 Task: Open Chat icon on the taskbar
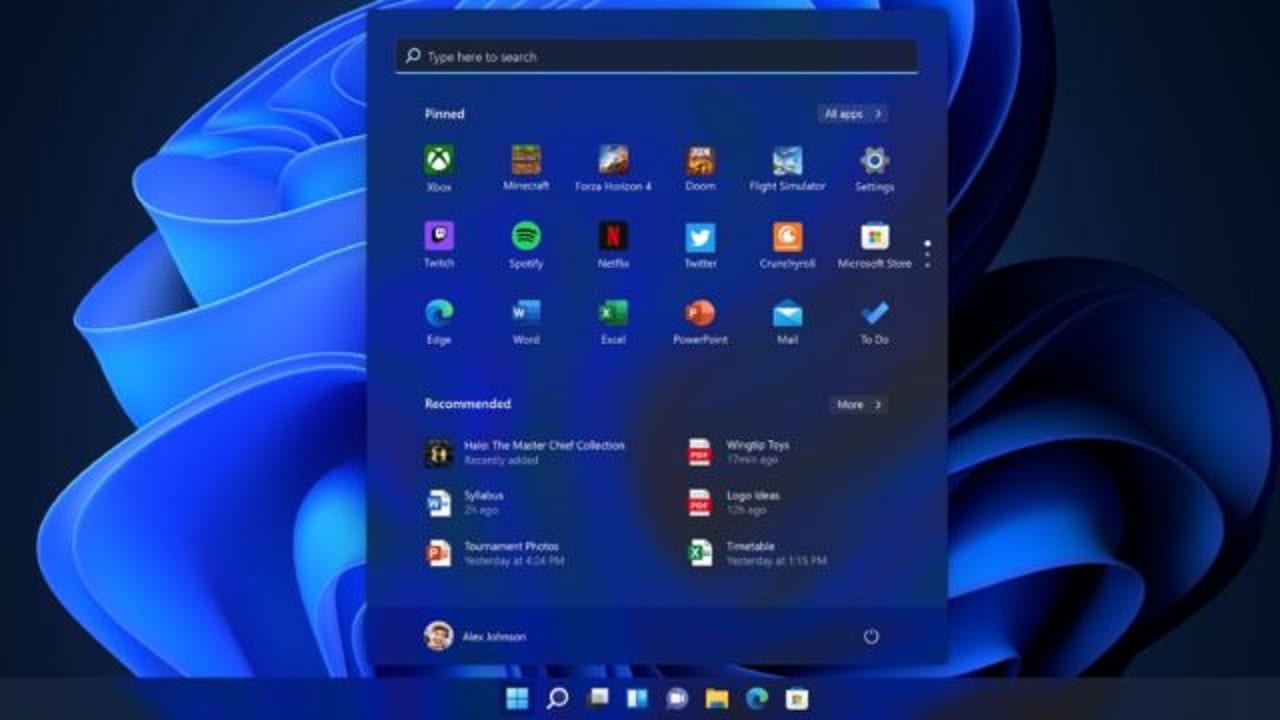coord(677,699)
